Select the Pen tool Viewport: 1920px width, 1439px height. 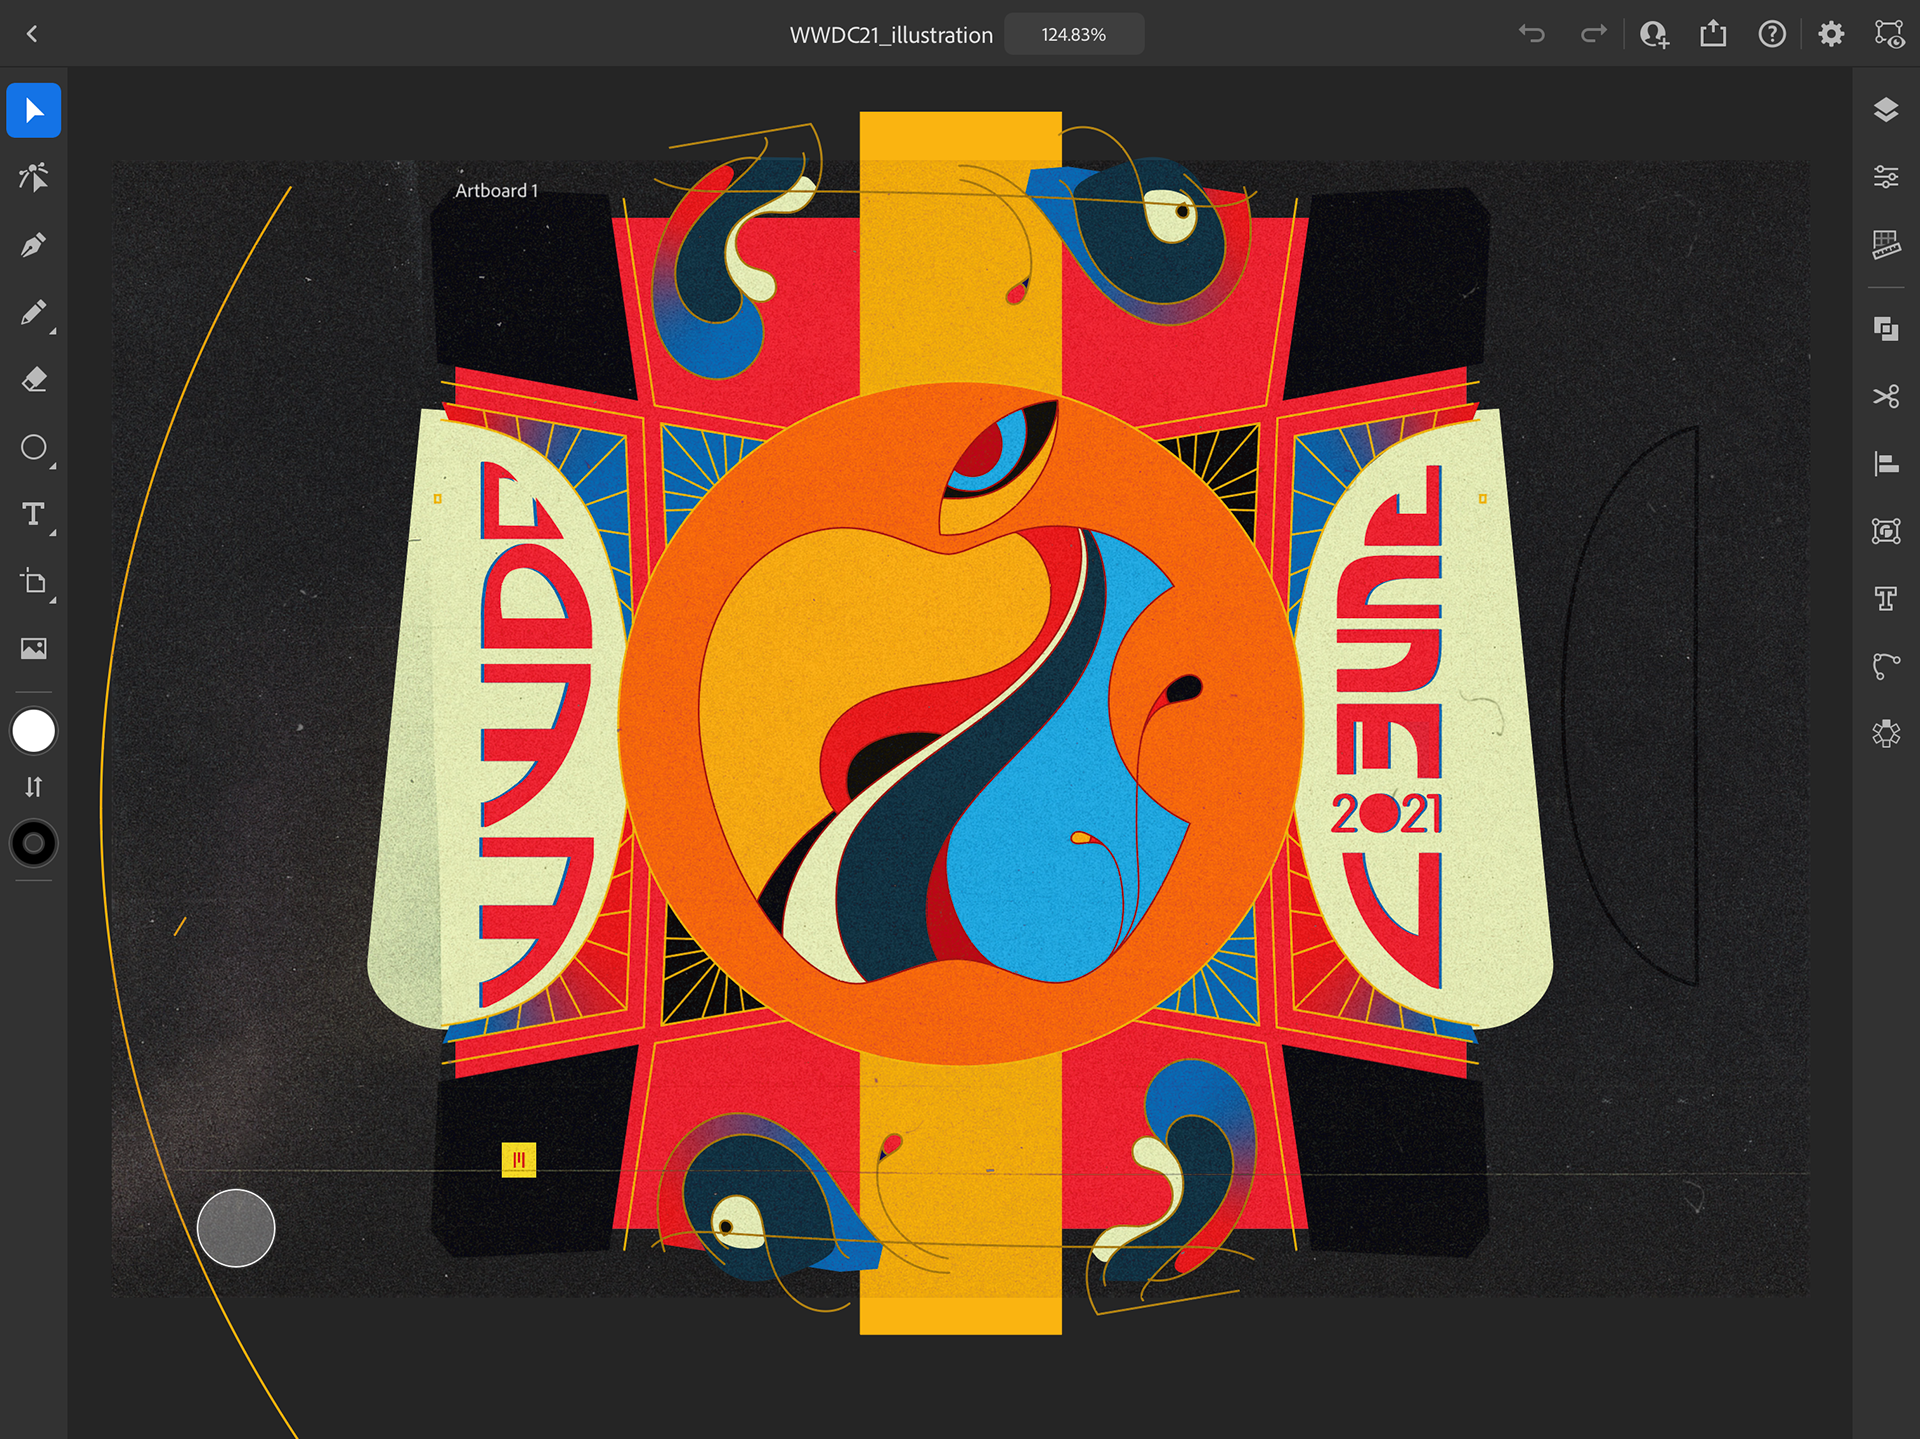click(34, 245)
